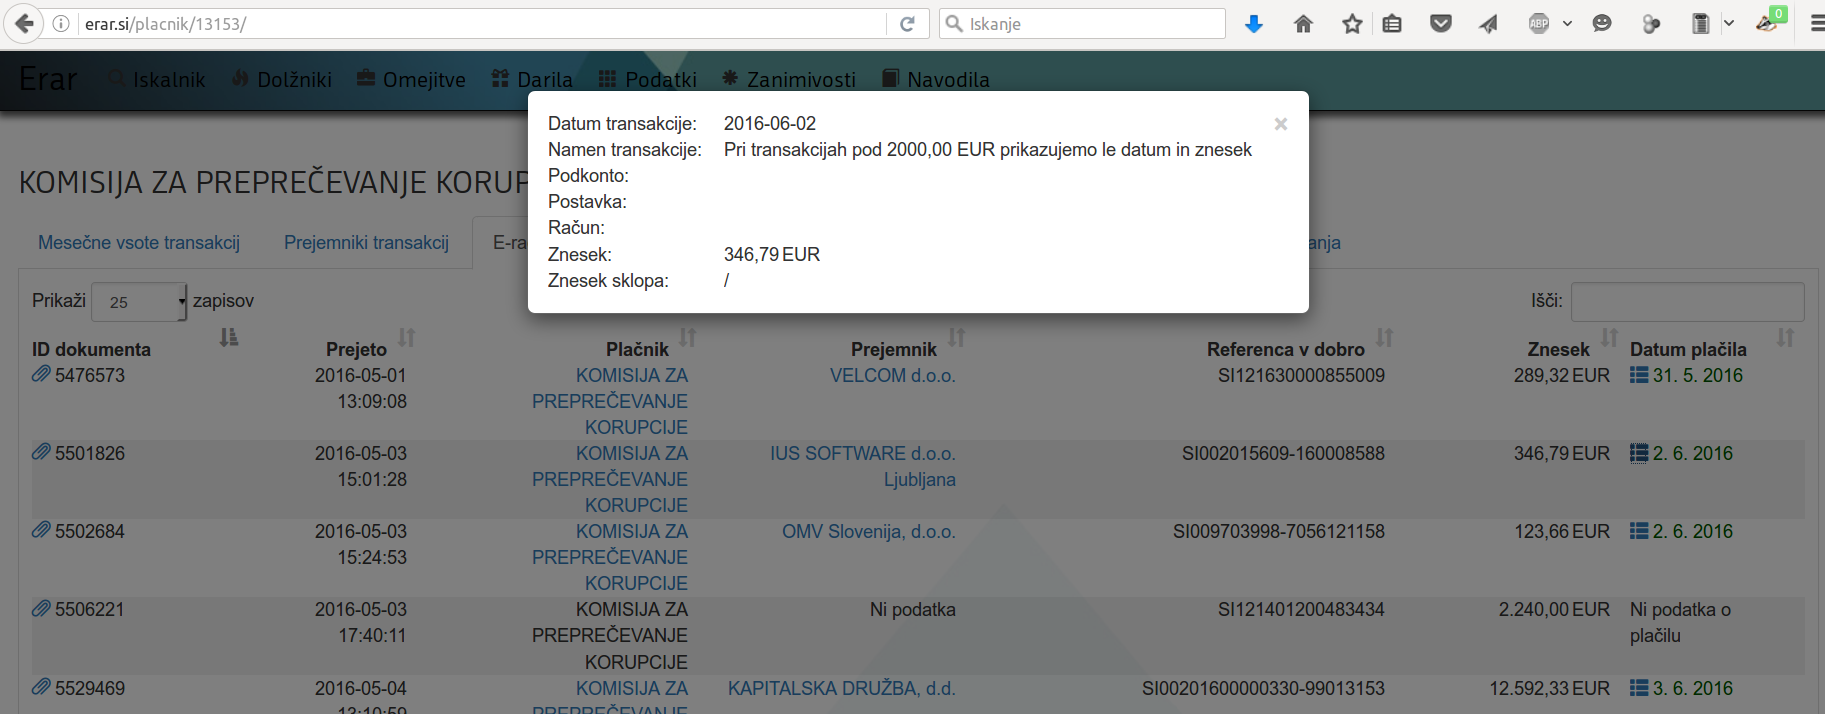The height and width of the screenshot is (714, 1825).
Task: Open the Iskalnik menu item
Action: click(158, 79)
